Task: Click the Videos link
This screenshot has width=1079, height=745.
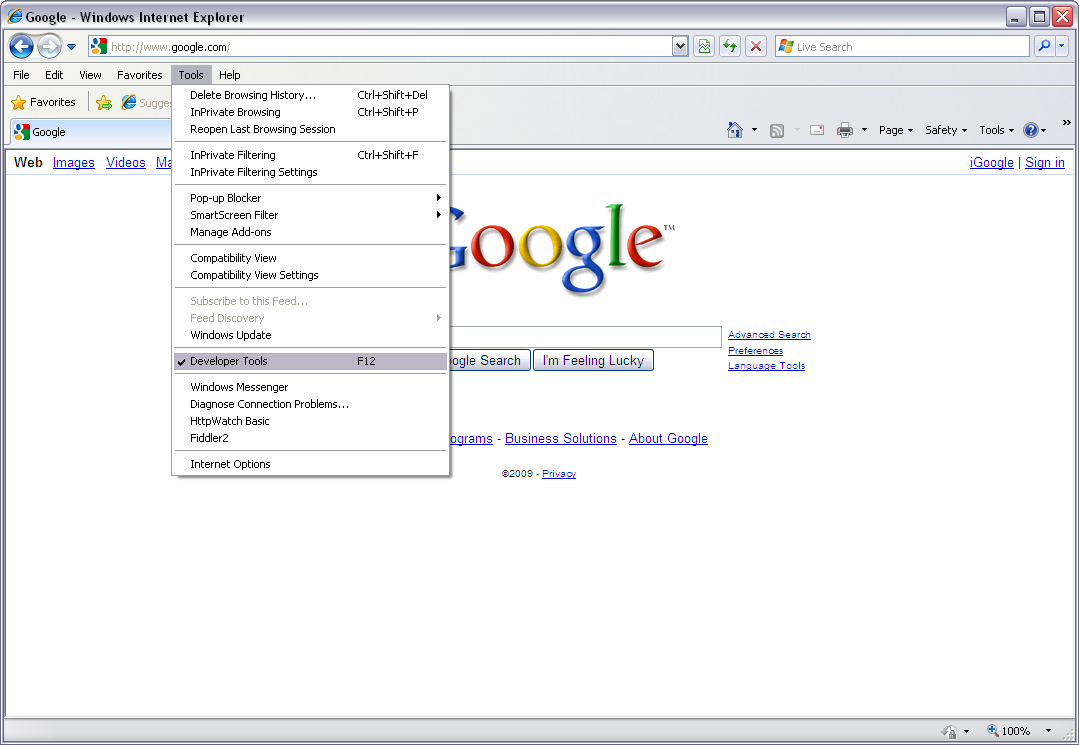Action: (126, 162)
